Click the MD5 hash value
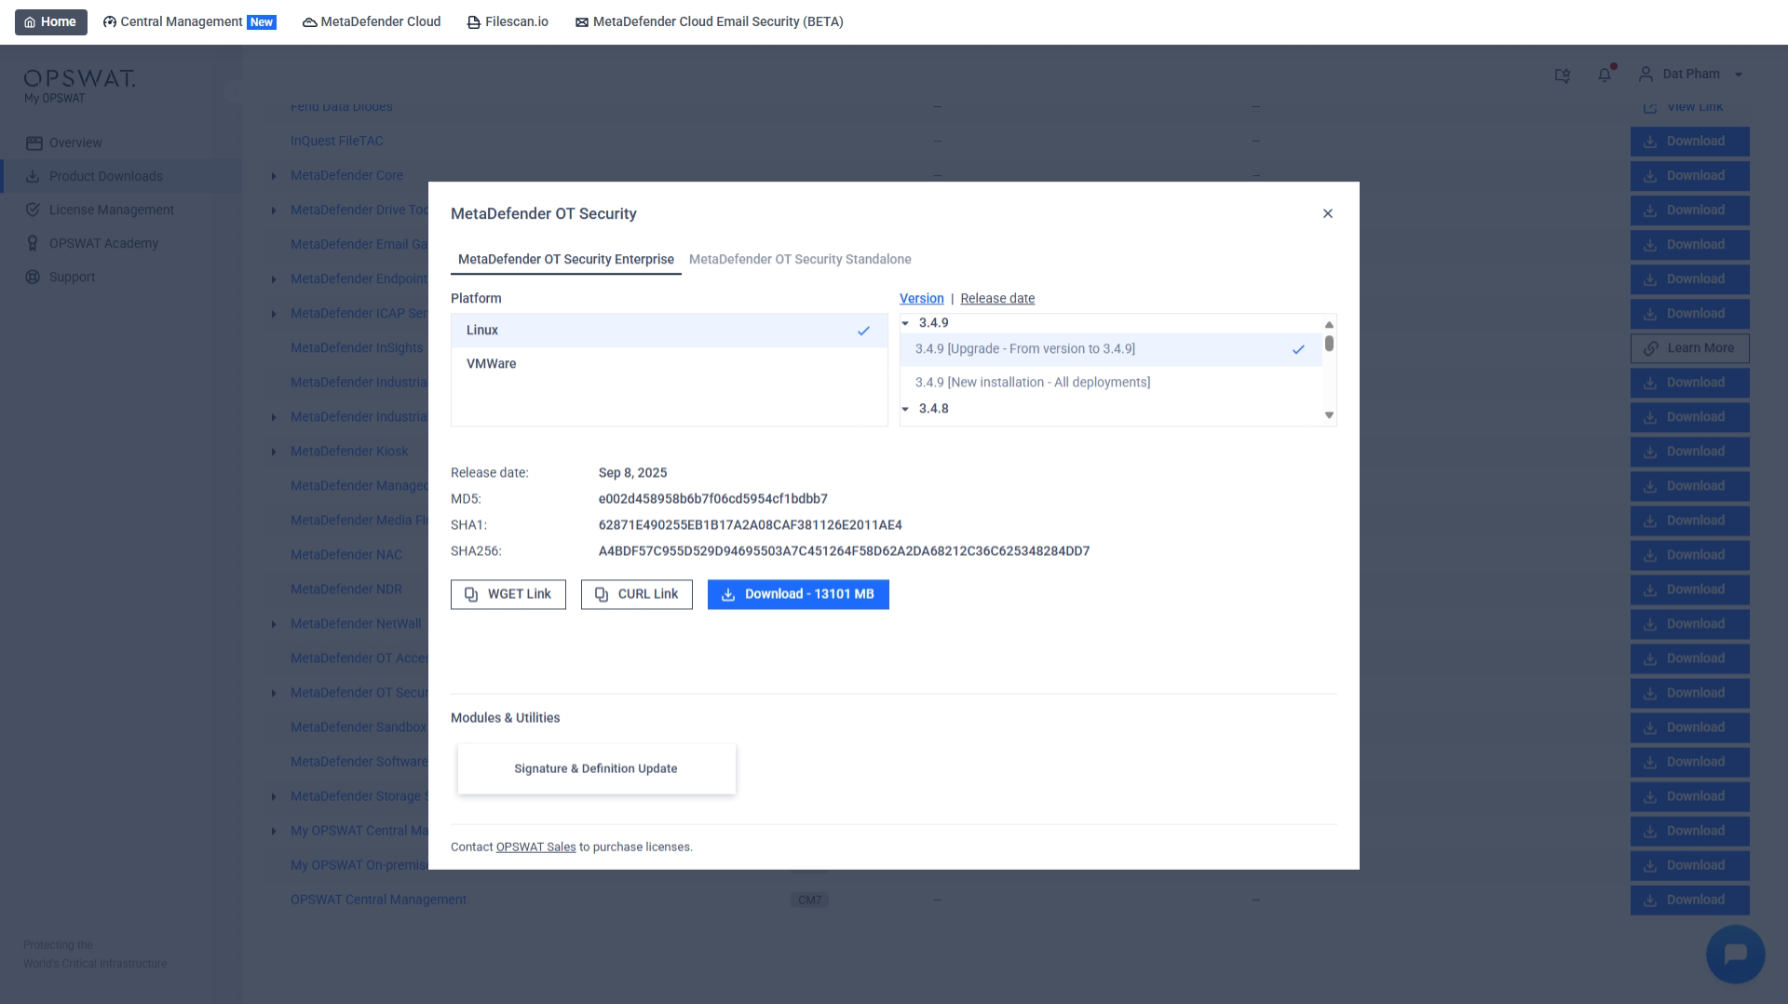The height and width of the screenshot is (1004, 1788). [713, 499]
